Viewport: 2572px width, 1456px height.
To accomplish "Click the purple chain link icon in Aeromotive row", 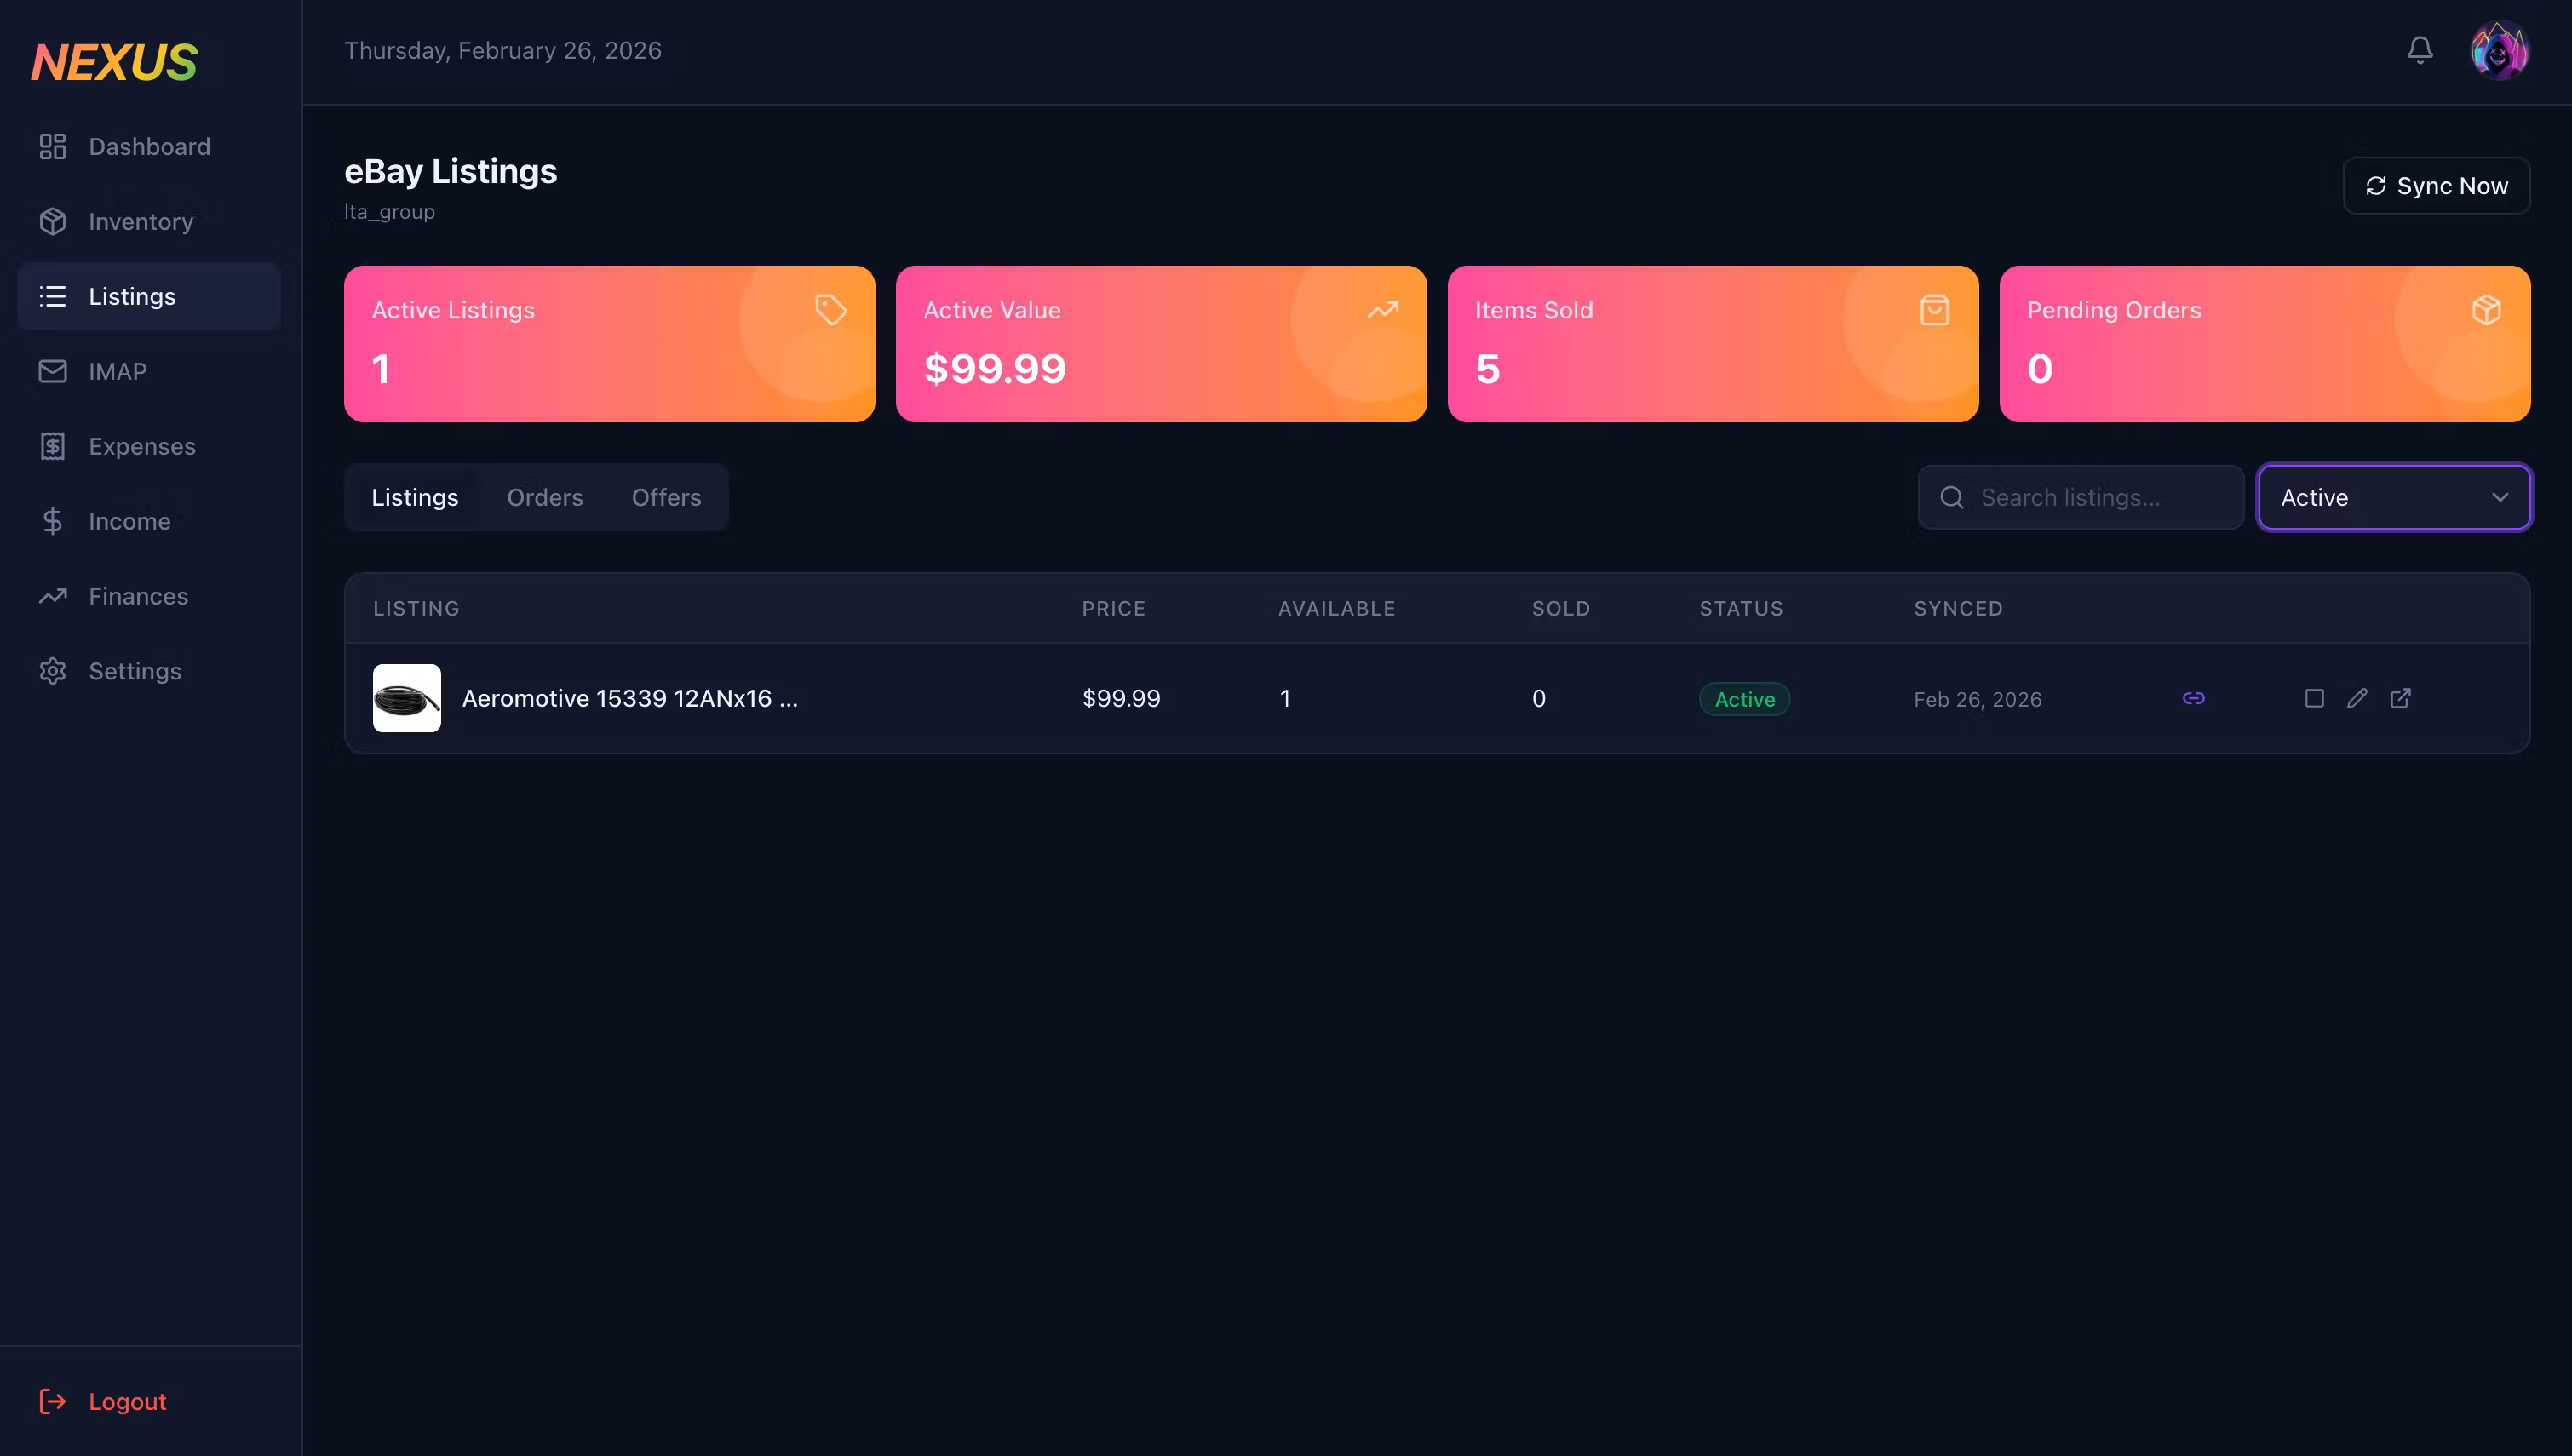I will pos(2193,698).
